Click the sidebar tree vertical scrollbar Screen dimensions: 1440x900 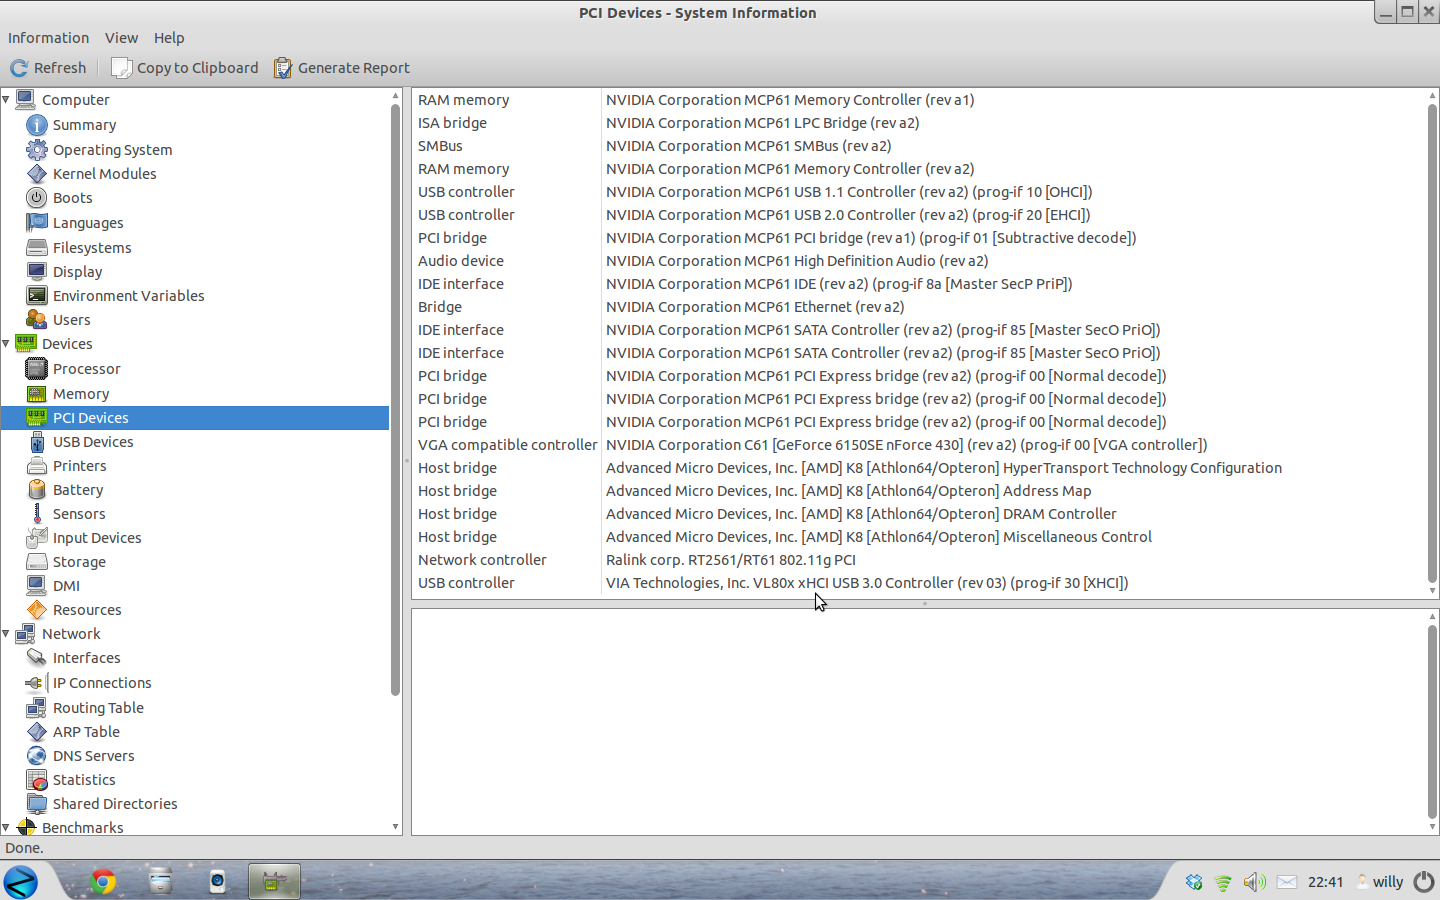pos(395,400)
